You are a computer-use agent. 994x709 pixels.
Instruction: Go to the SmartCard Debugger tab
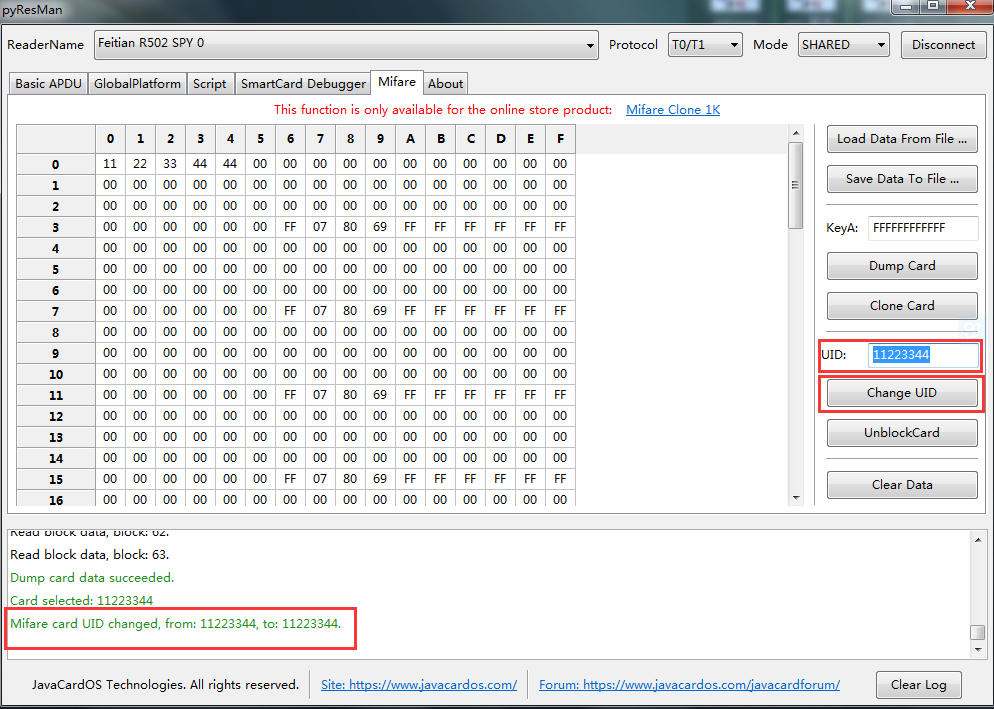[x=303, y=84]
